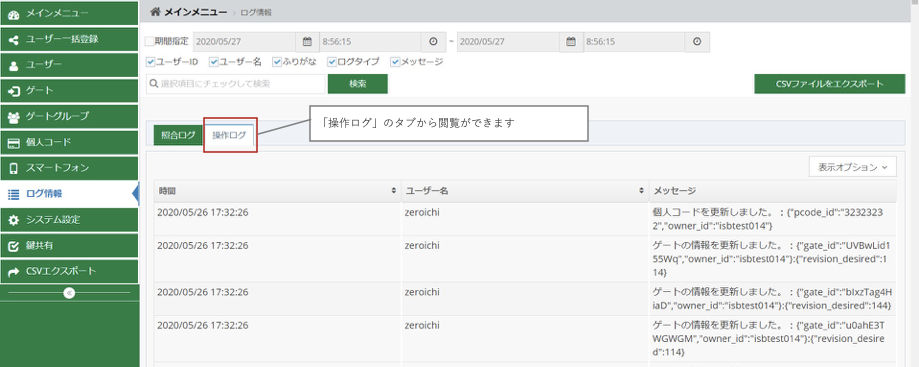Click the 選択項目にチェックして検索 search field
The height and width of the screenshot is (367, 919).
pyautogui.click(x=235, y=84)
